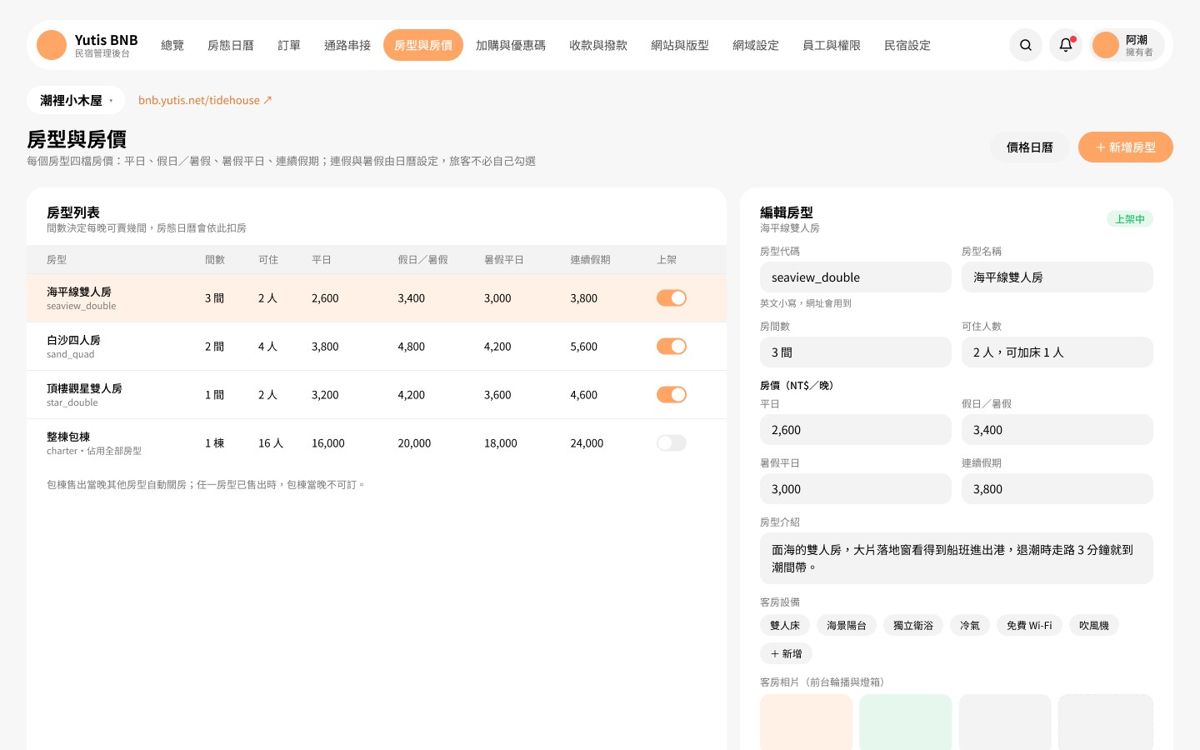Image resolution: width=1200 pixels, height=750 pixels.
Task: Open 民宿設定 tab
Action: [908, 45]
